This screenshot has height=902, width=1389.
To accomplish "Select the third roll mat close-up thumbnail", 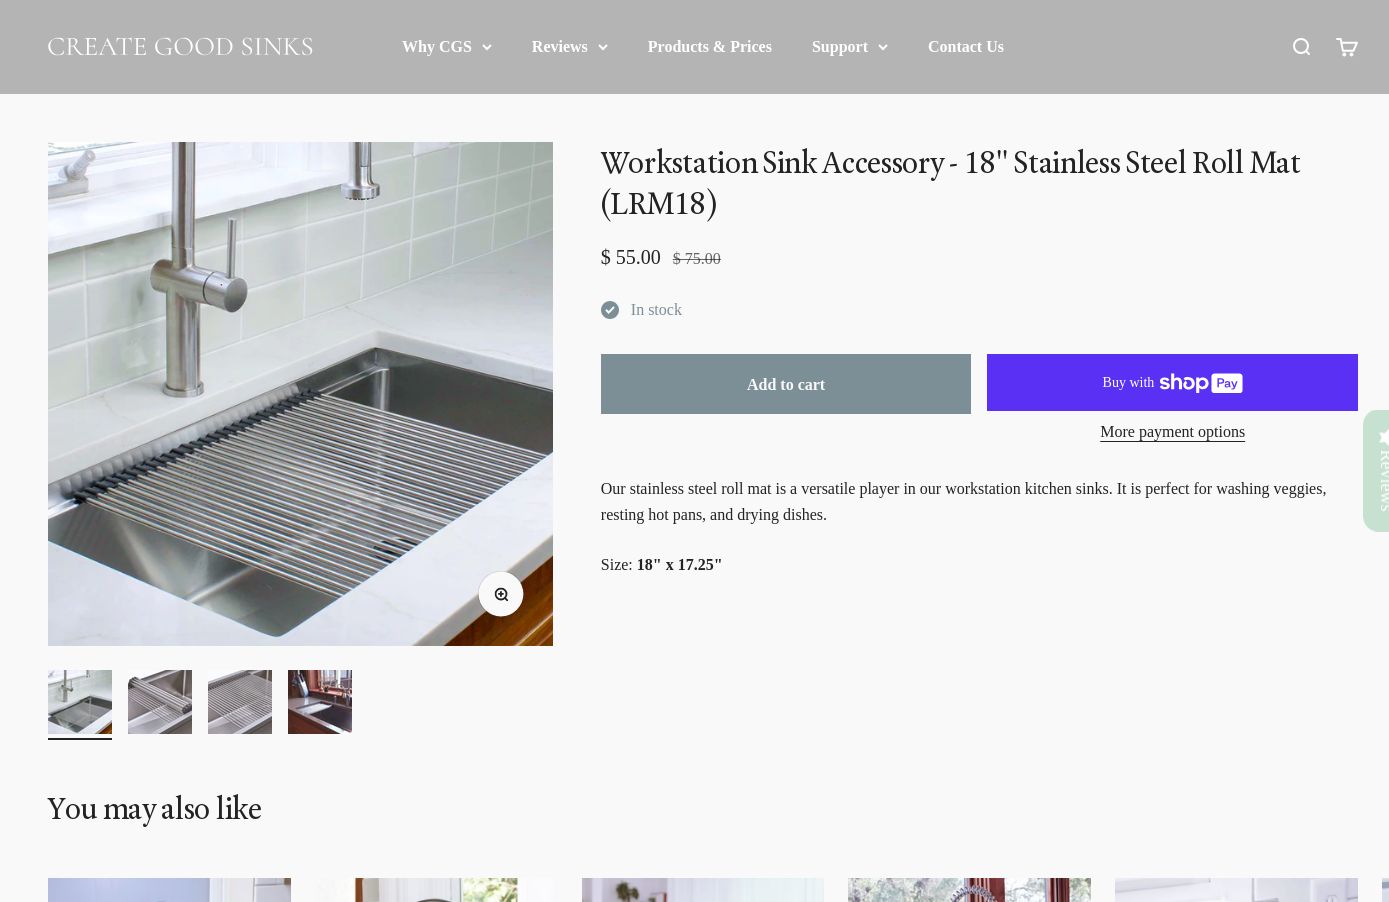I will point(240,702).
